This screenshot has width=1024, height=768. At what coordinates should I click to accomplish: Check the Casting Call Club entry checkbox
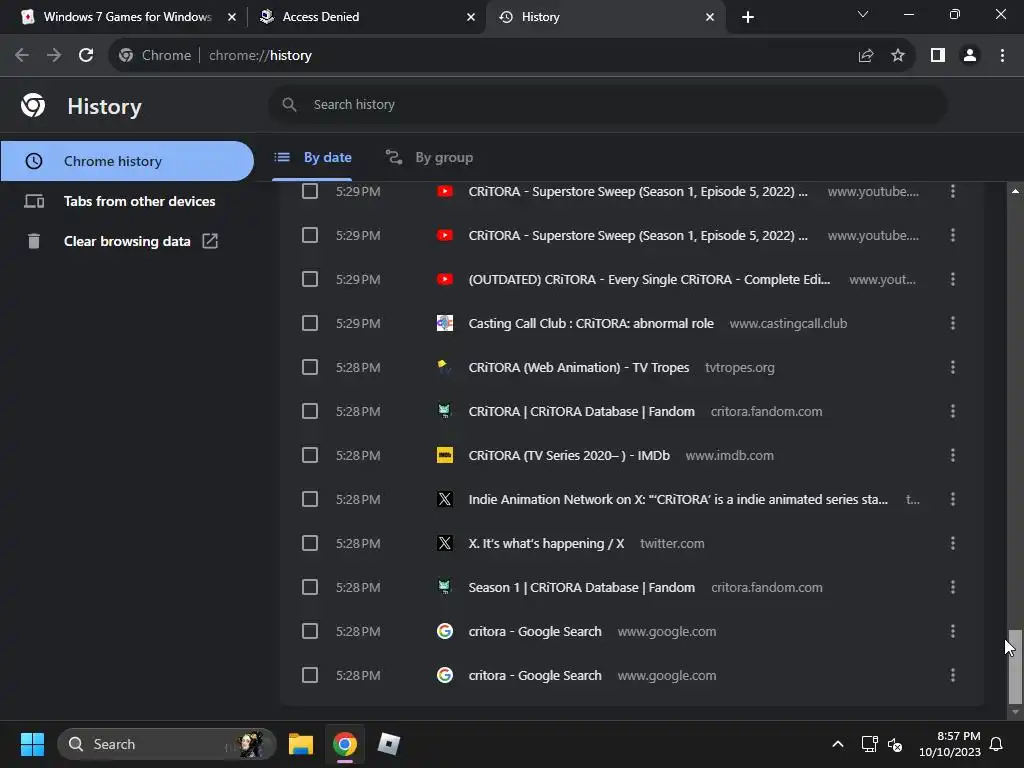[x=310, y=323]
